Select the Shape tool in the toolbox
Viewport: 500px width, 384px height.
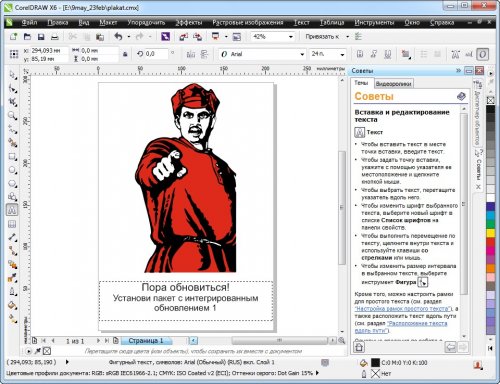(x=13, y=88)
